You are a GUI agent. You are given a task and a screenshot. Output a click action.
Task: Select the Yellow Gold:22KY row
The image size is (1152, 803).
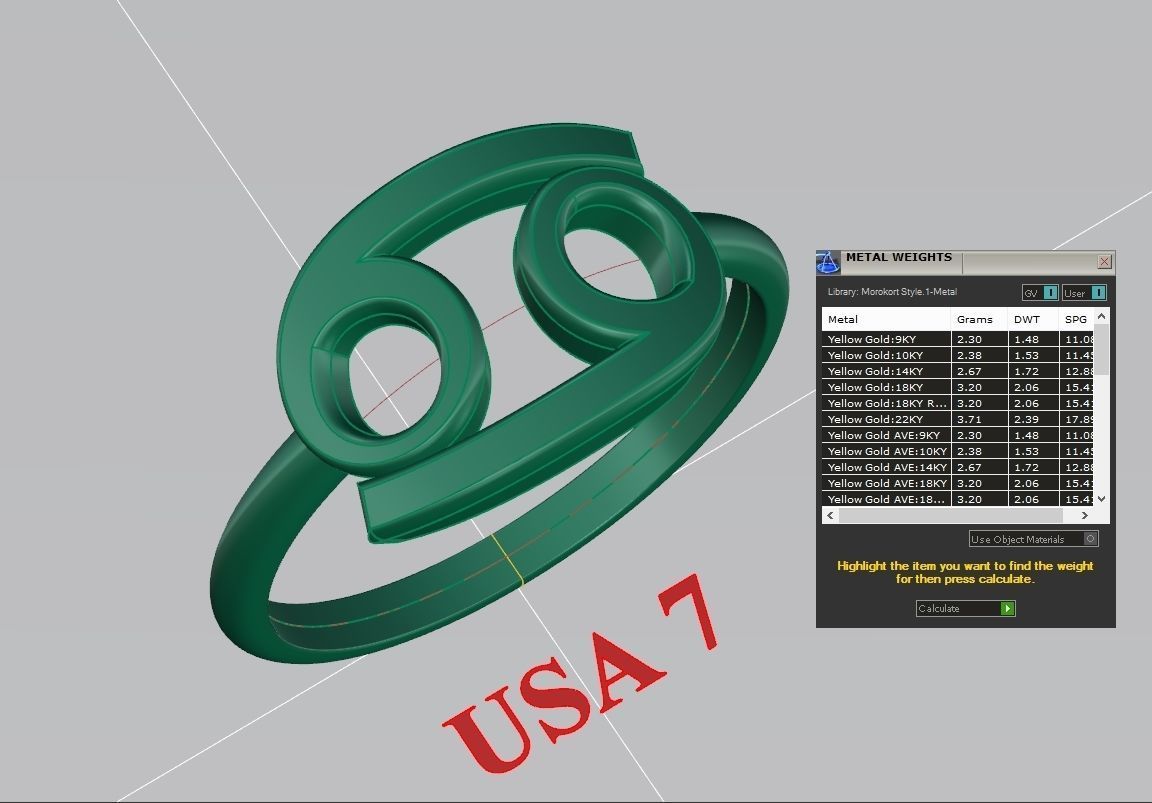point(957,419)
